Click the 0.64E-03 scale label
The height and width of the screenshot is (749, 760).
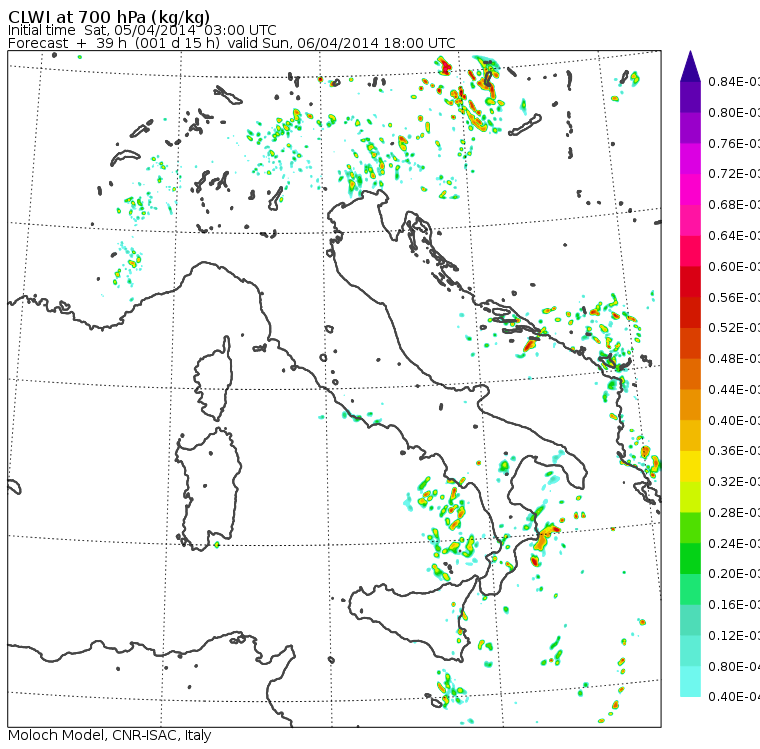tap(734, 236)
